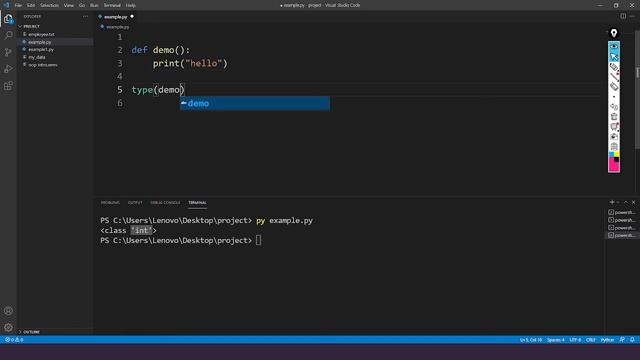Open the View menu
This screenshot has height=360, width=640.
pyautogui.click(x=69, y=5)
